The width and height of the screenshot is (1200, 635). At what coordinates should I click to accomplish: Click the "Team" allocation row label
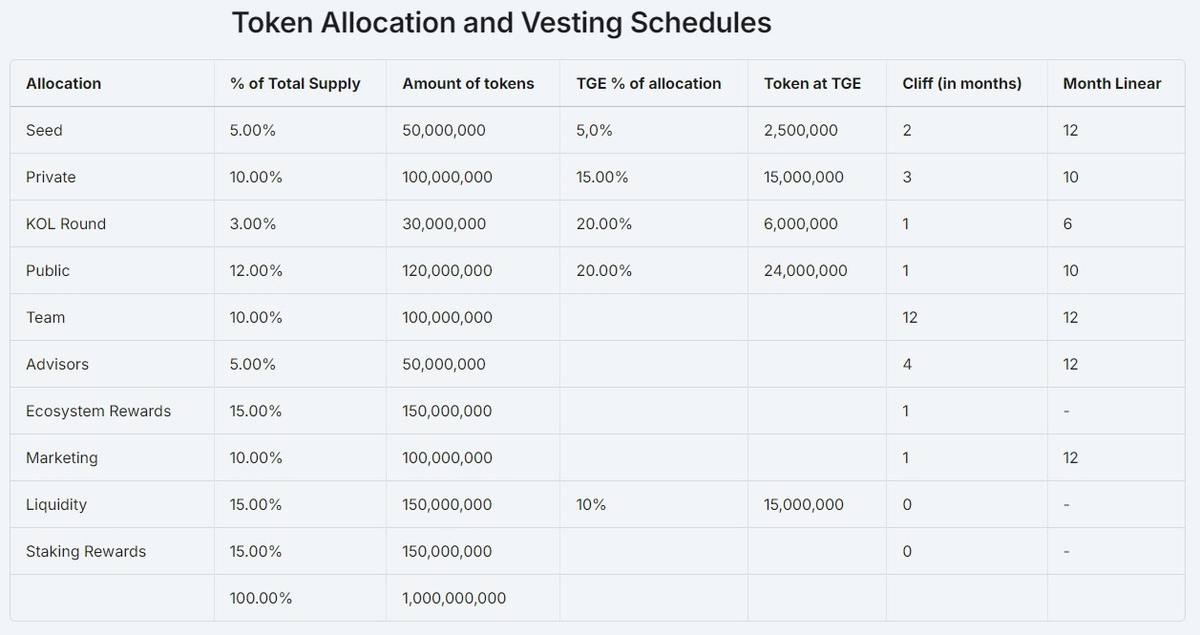[x=45, y=318]
